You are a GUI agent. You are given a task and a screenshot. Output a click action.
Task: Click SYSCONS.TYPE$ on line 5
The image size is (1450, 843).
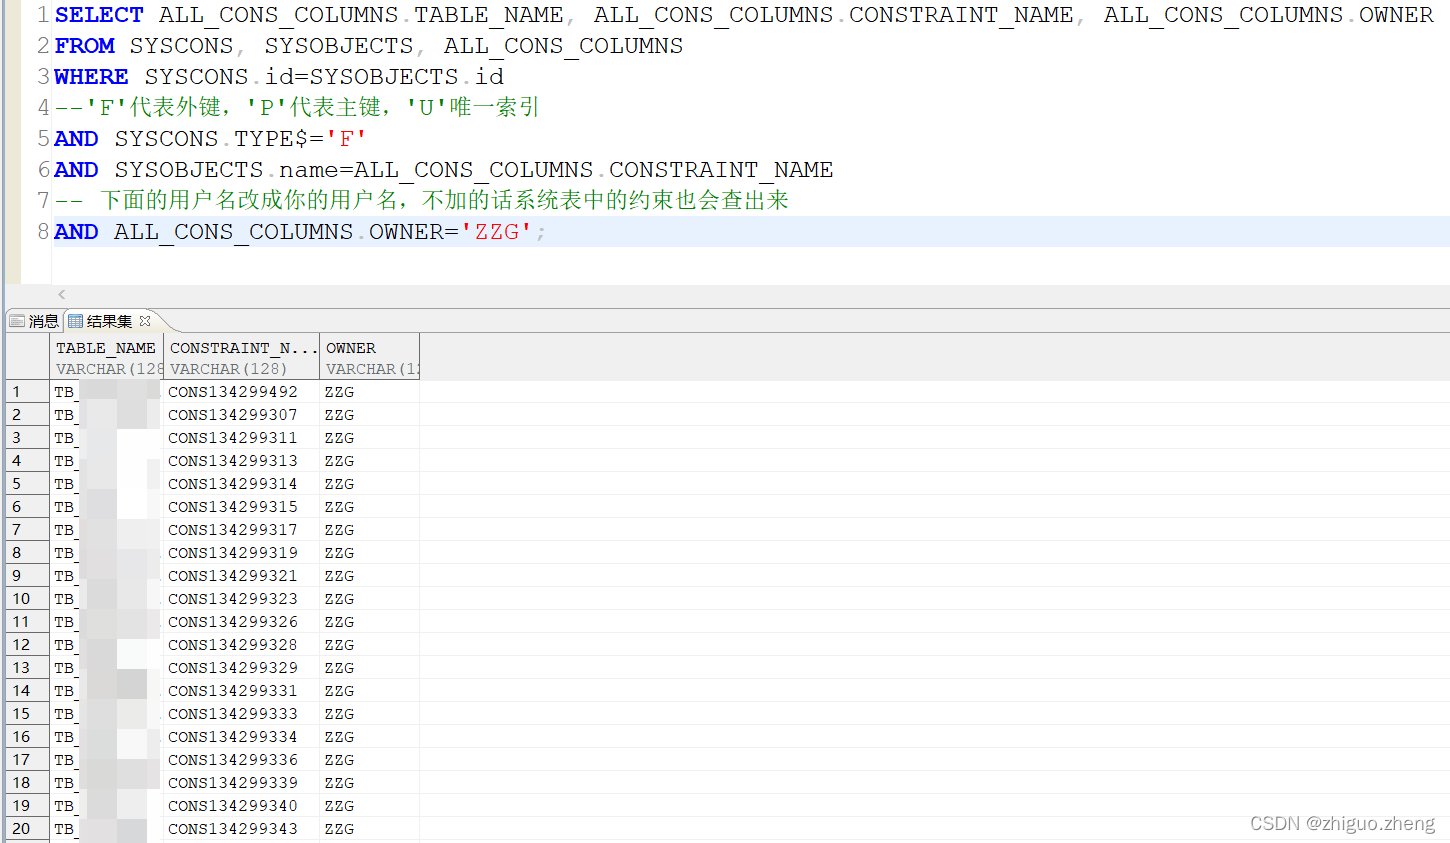211,139
